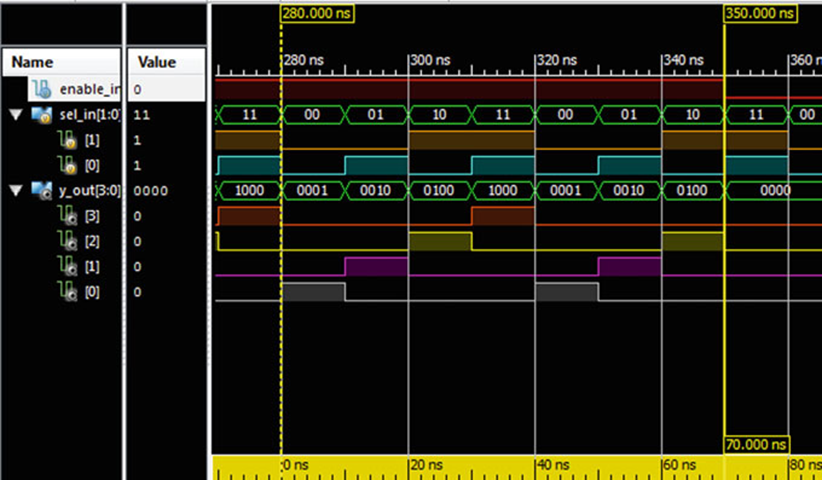
Task: Click the 280 ns ruler label
Action: tap(304, 60)
